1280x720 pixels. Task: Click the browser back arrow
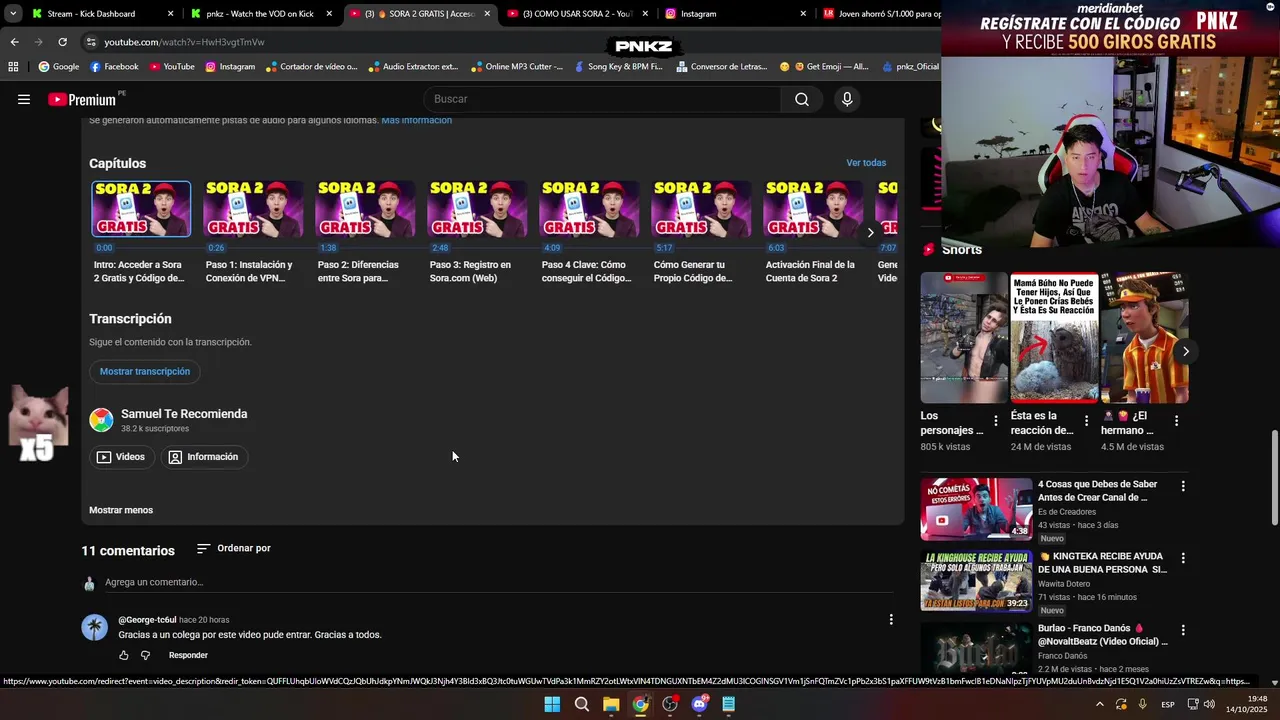click(x=14, y=42)
